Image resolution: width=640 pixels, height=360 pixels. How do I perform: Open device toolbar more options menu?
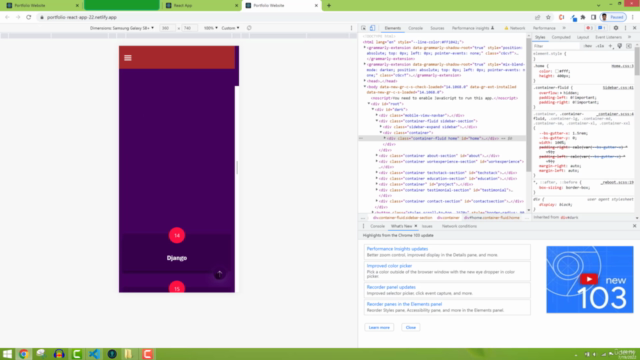coord(351,28)
